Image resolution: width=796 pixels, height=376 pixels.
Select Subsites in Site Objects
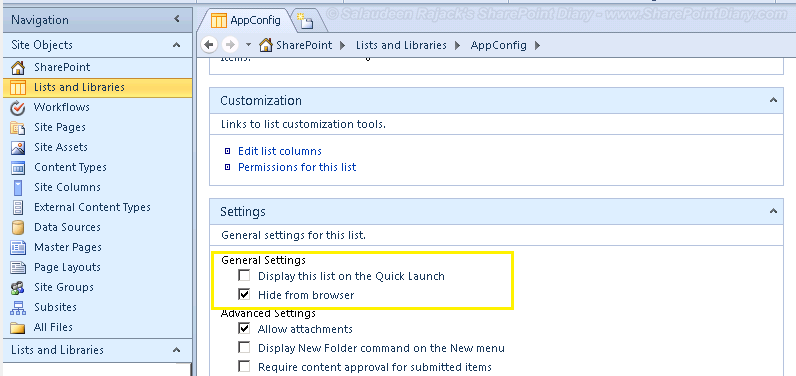[55, 307]
